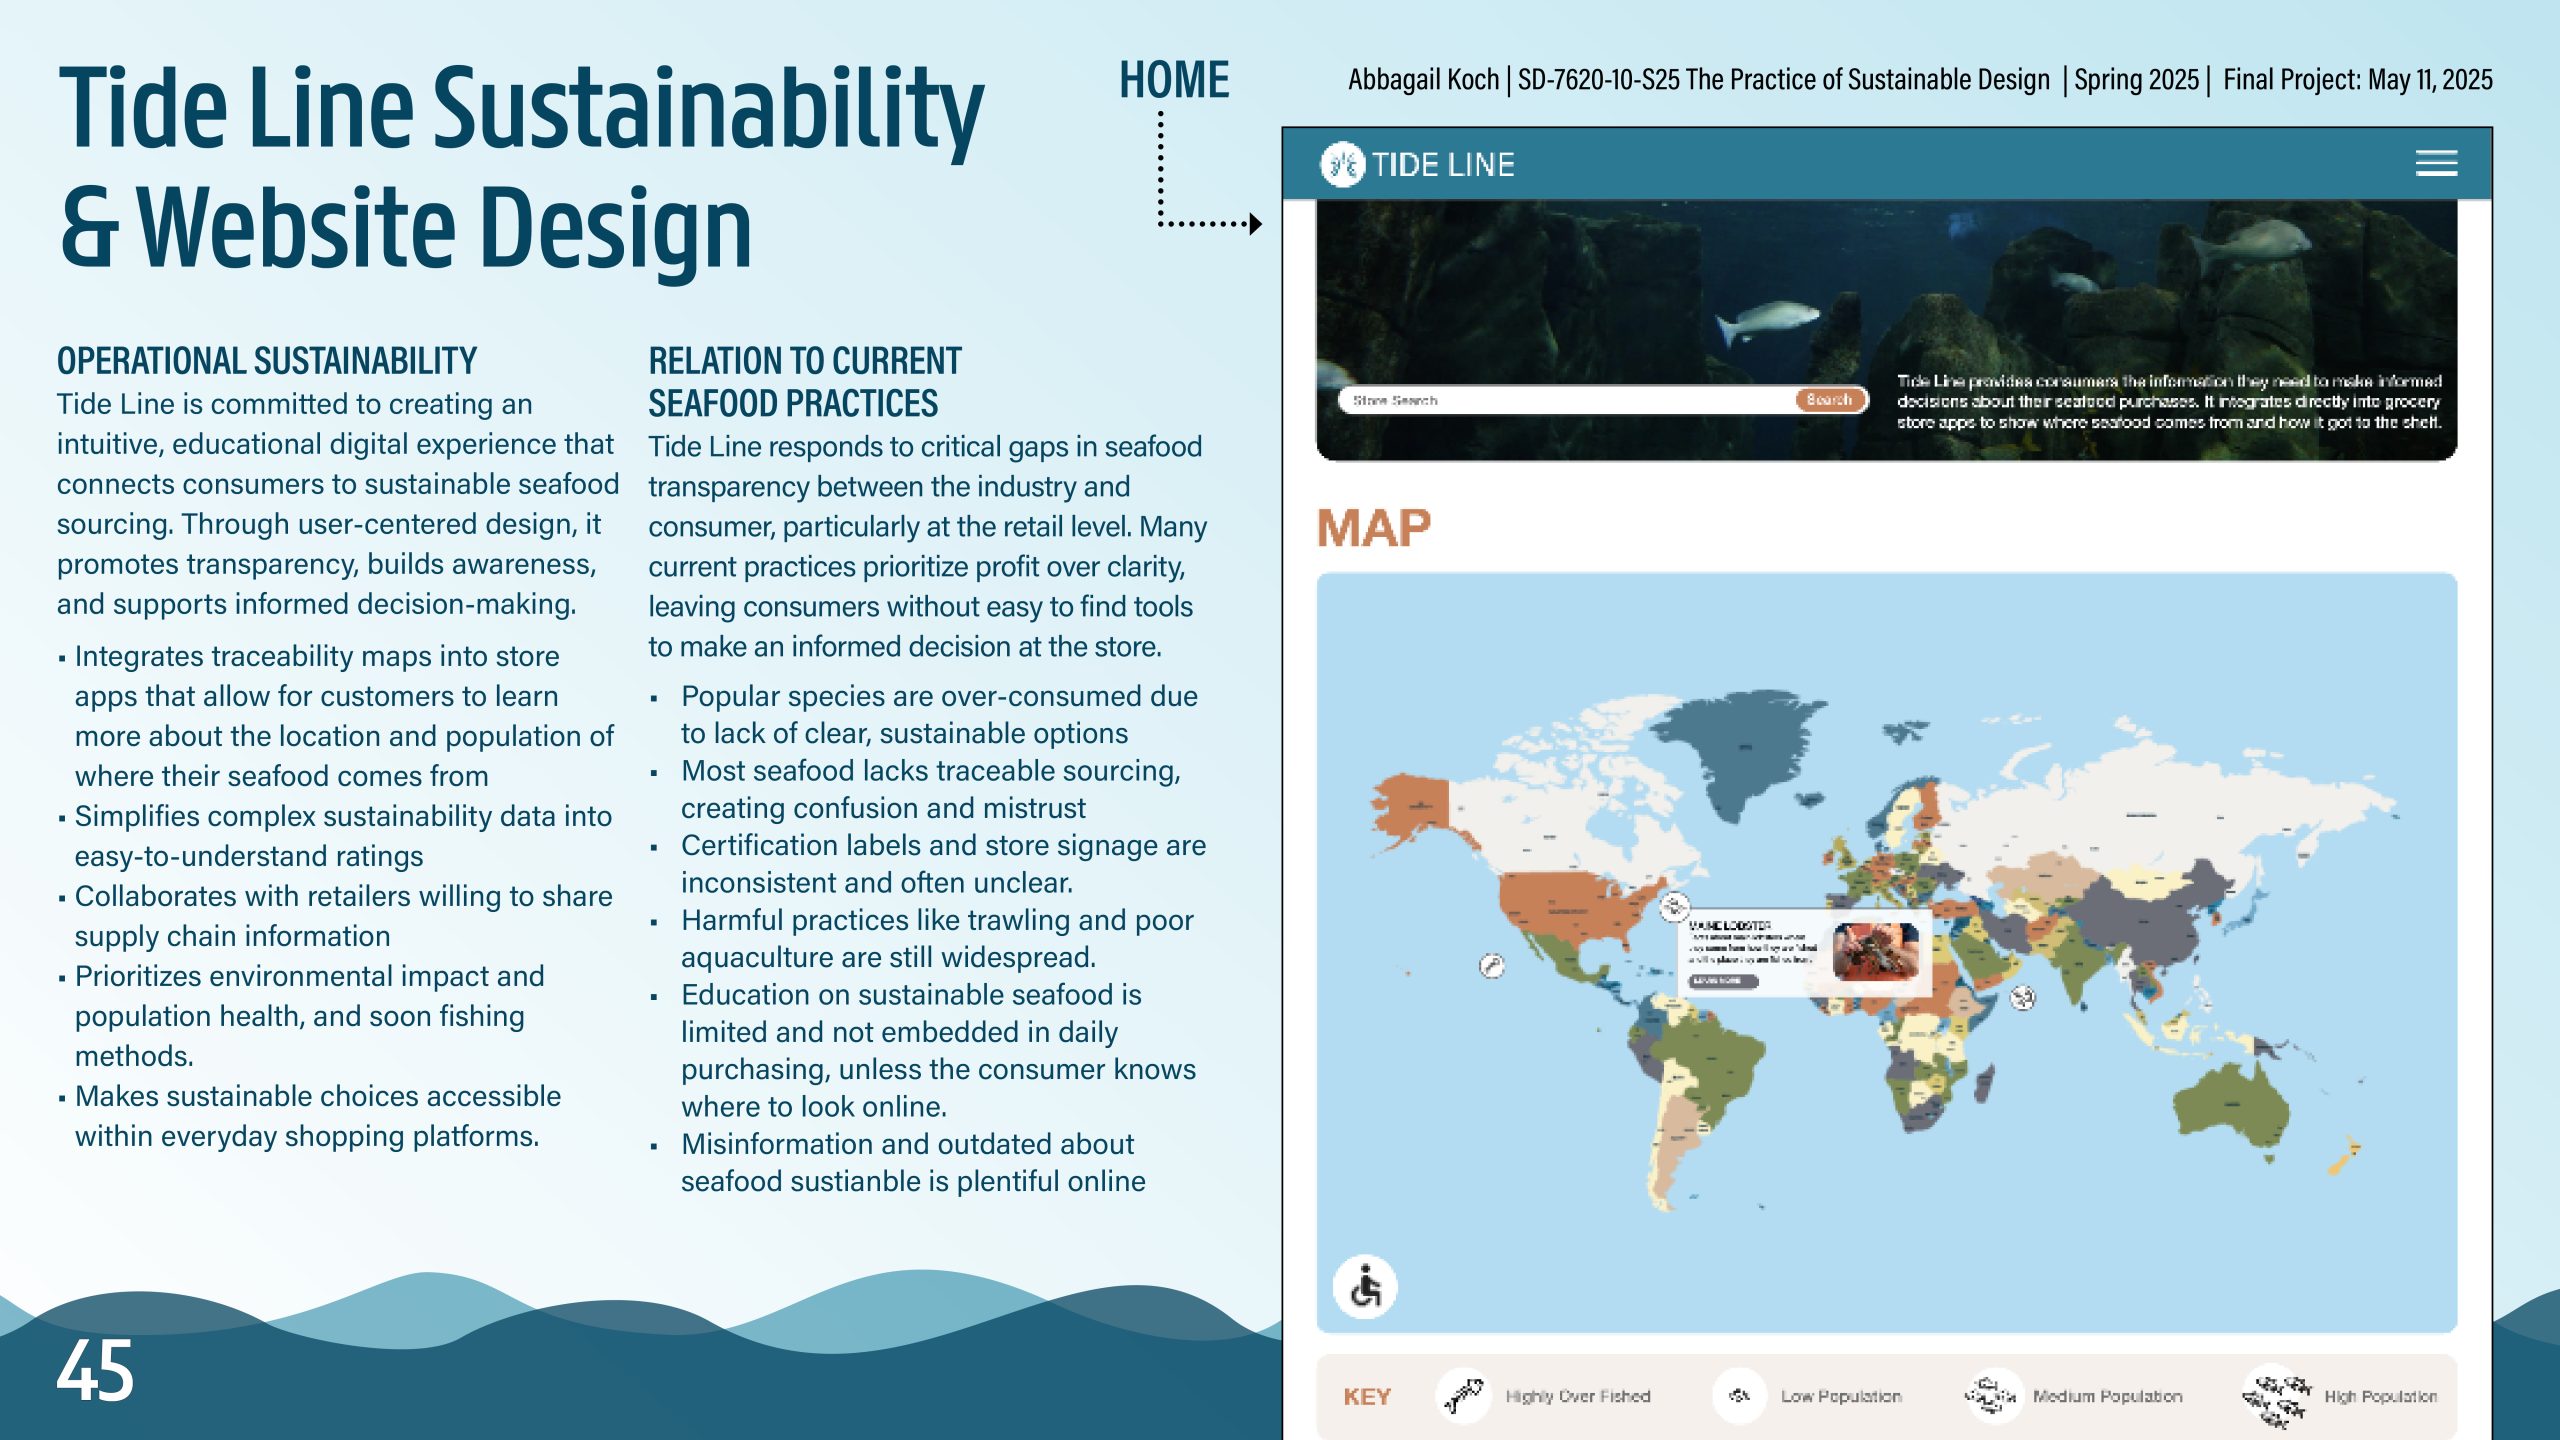Click the author name Abbagail Koch
The width and height of the screenshot is (2560, 1440).
tap(1423, 80)
